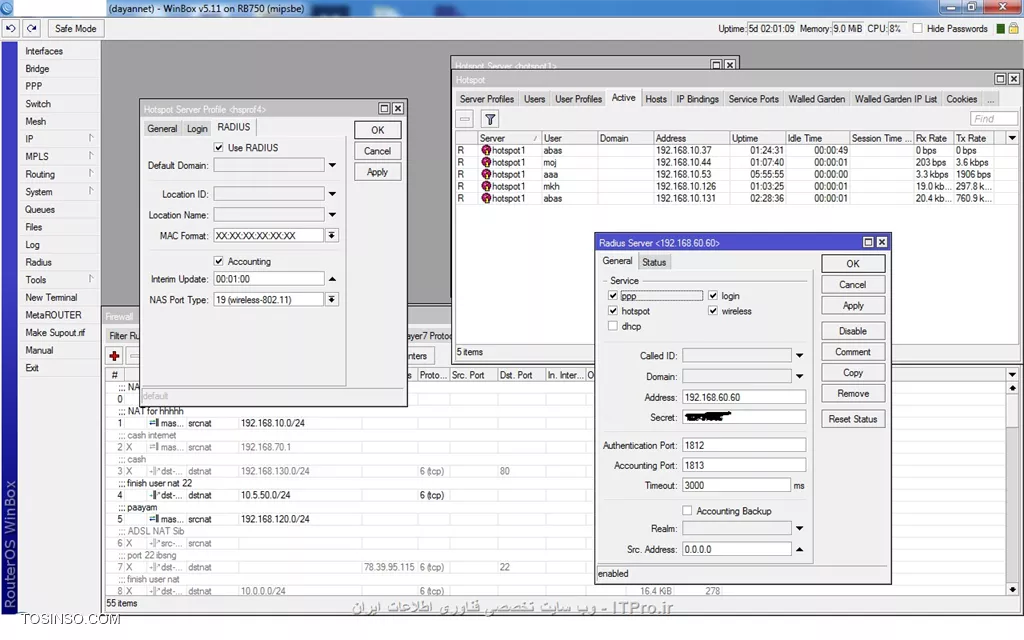Click the Timeout field showing 3000

(736, 485)
